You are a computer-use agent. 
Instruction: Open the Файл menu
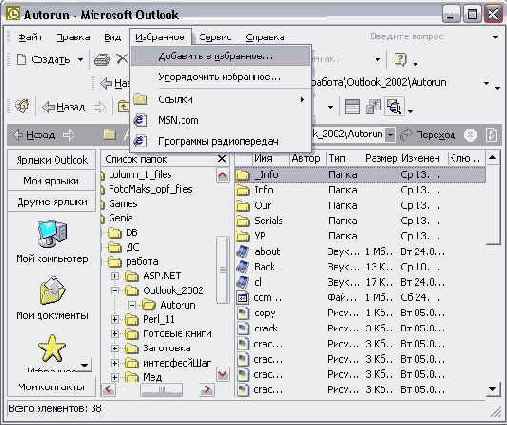pos(30,37)
